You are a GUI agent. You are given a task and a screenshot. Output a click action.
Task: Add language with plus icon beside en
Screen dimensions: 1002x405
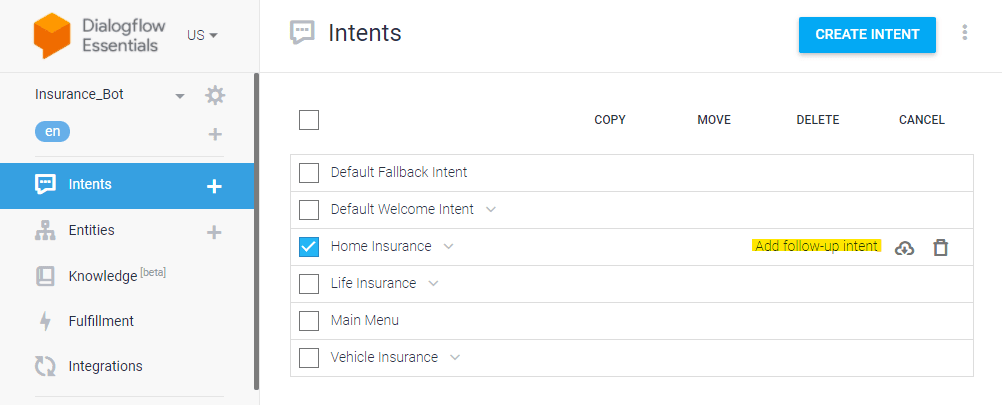coord(215,134)
